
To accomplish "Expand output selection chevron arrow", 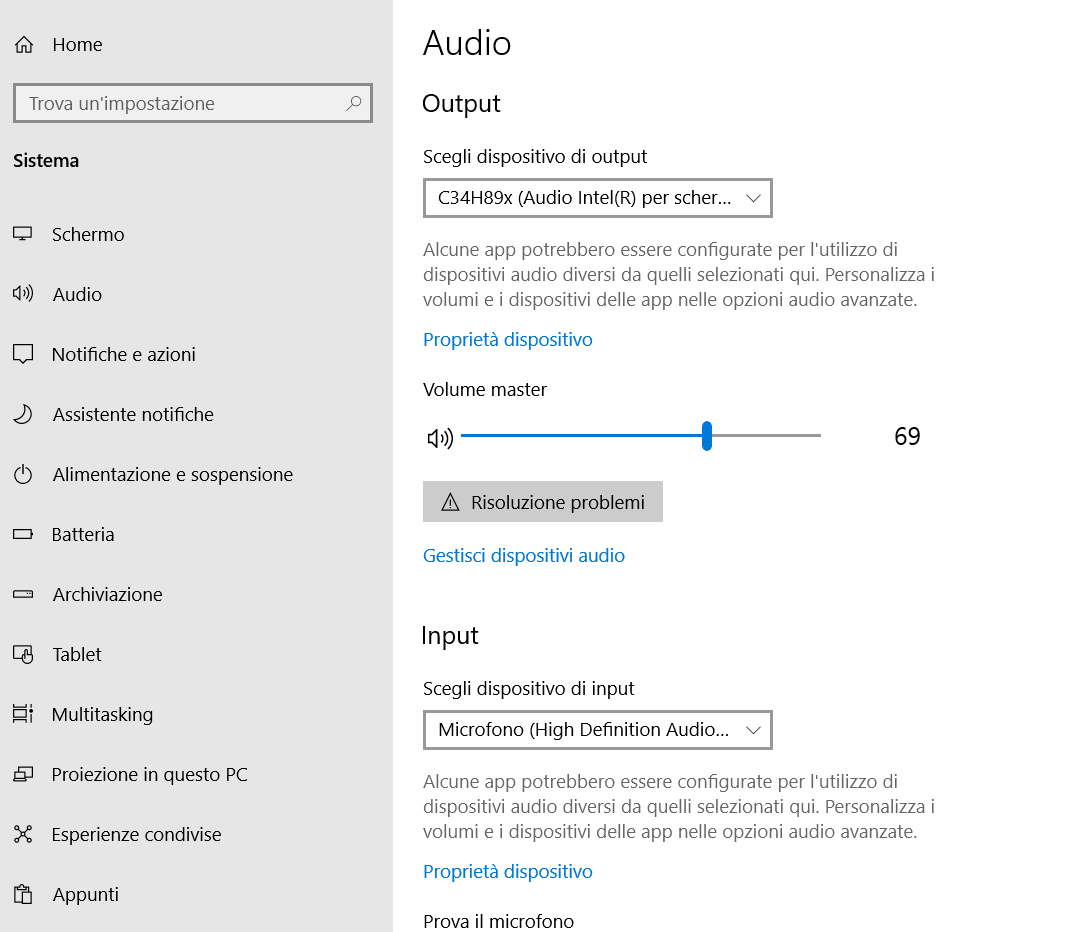I will click(753, 198).
